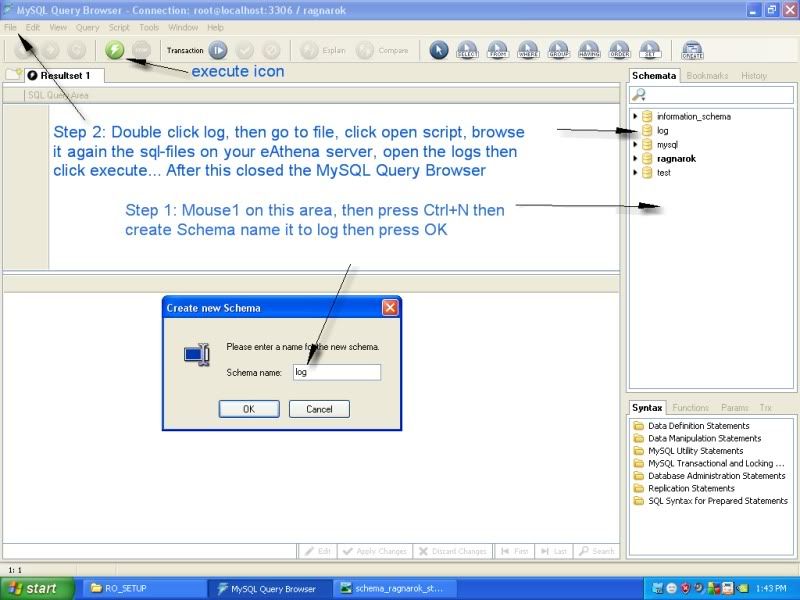Click the green Execute query icon
Image resolution: width=800 pixels, height=600 pixels.
pyautogui.click(x=115, y=50)
